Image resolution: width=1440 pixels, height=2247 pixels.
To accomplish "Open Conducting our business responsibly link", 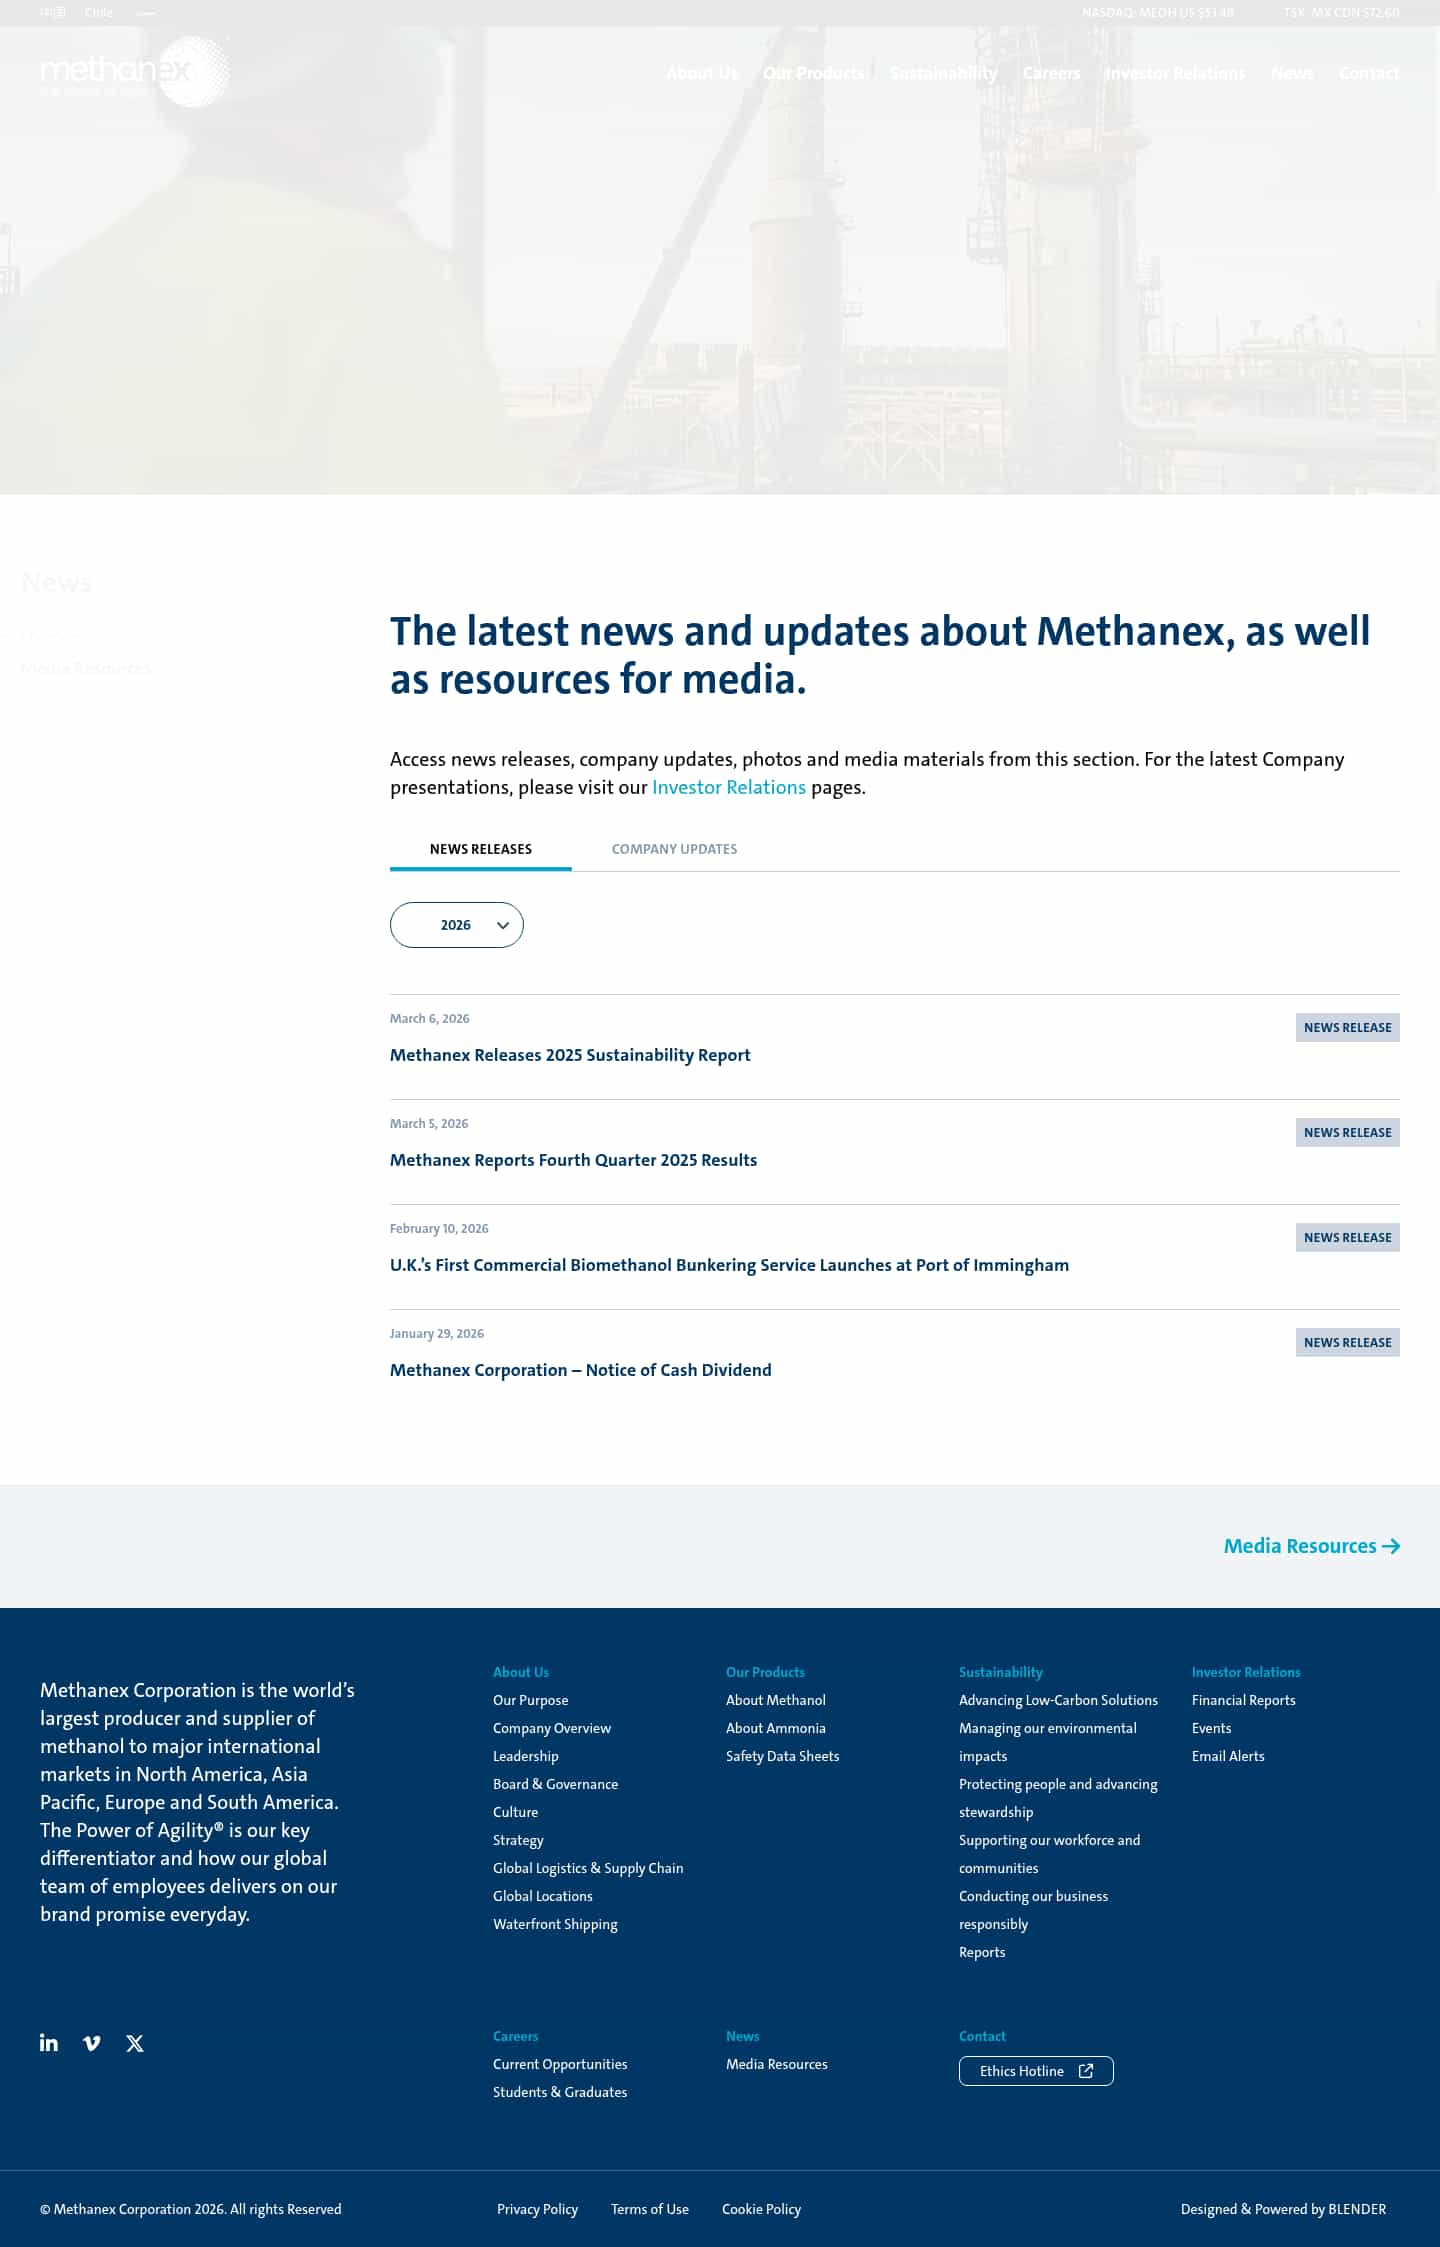I will tap(1033, 1910).
